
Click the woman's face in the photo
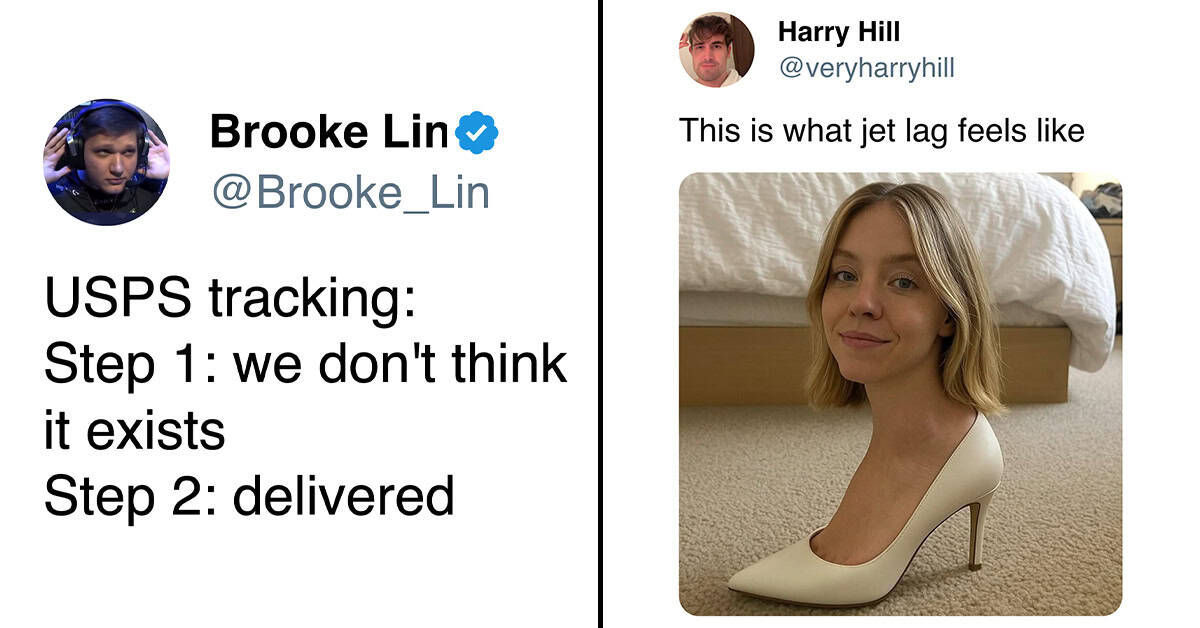(880, 290)
